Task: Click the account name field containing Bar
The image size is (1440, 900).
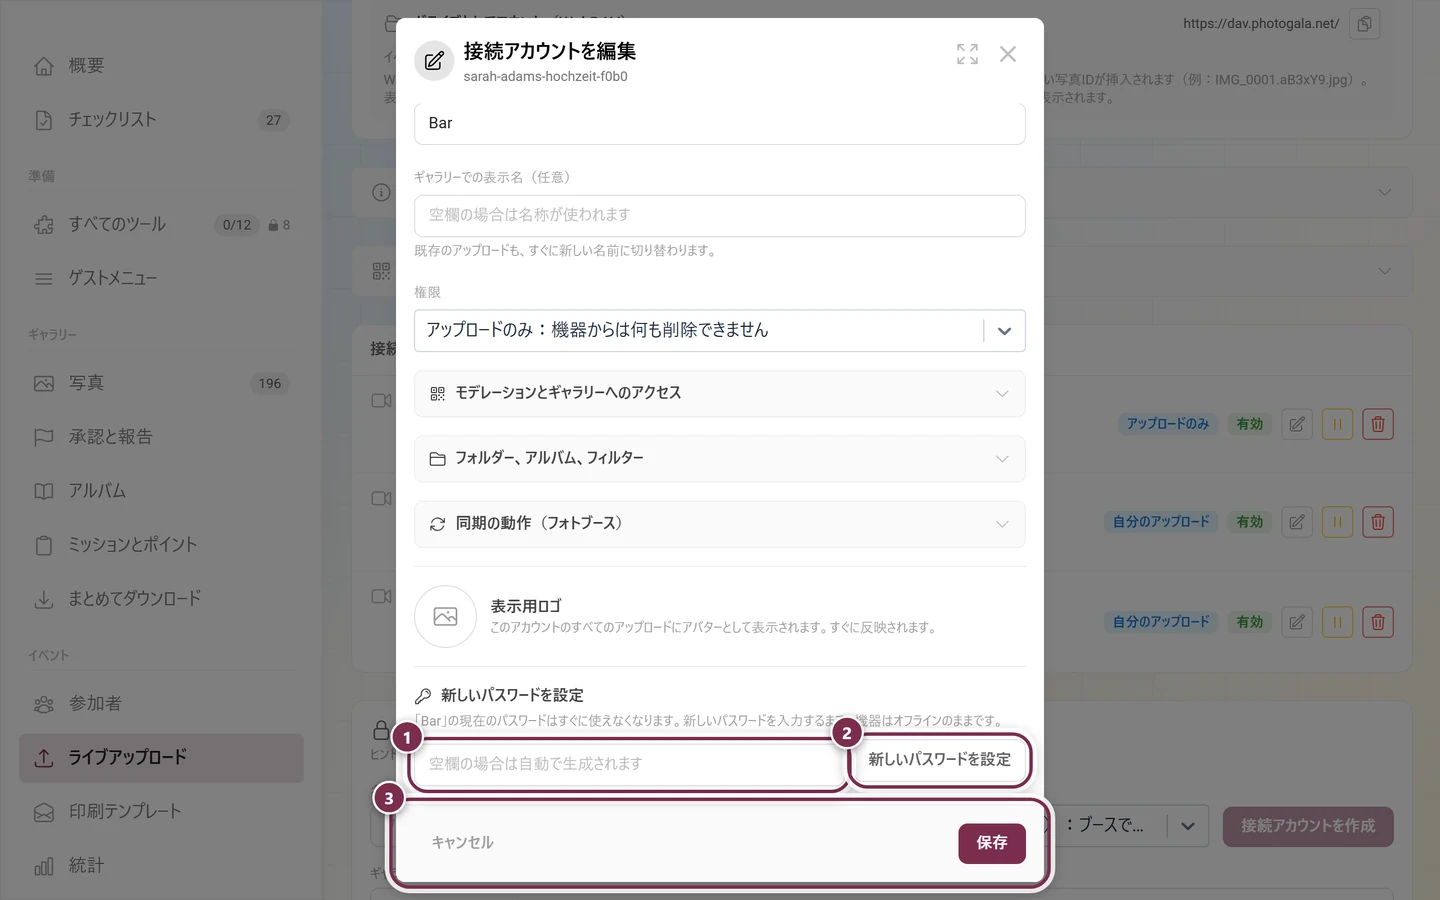Action: 720,123
